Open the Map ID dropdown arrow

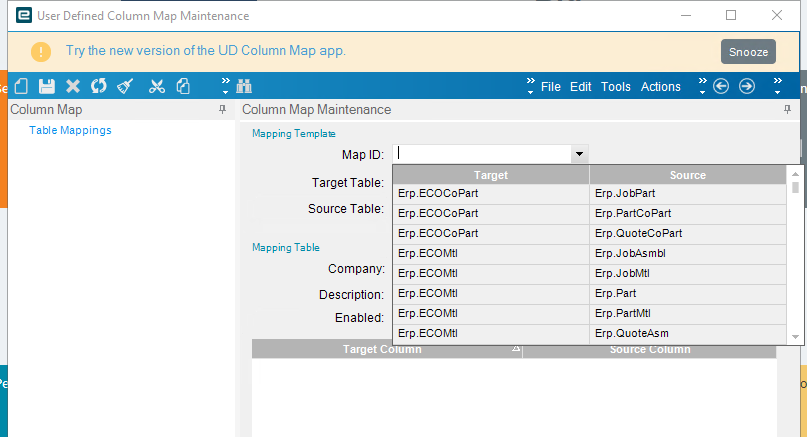pos(580,154)
